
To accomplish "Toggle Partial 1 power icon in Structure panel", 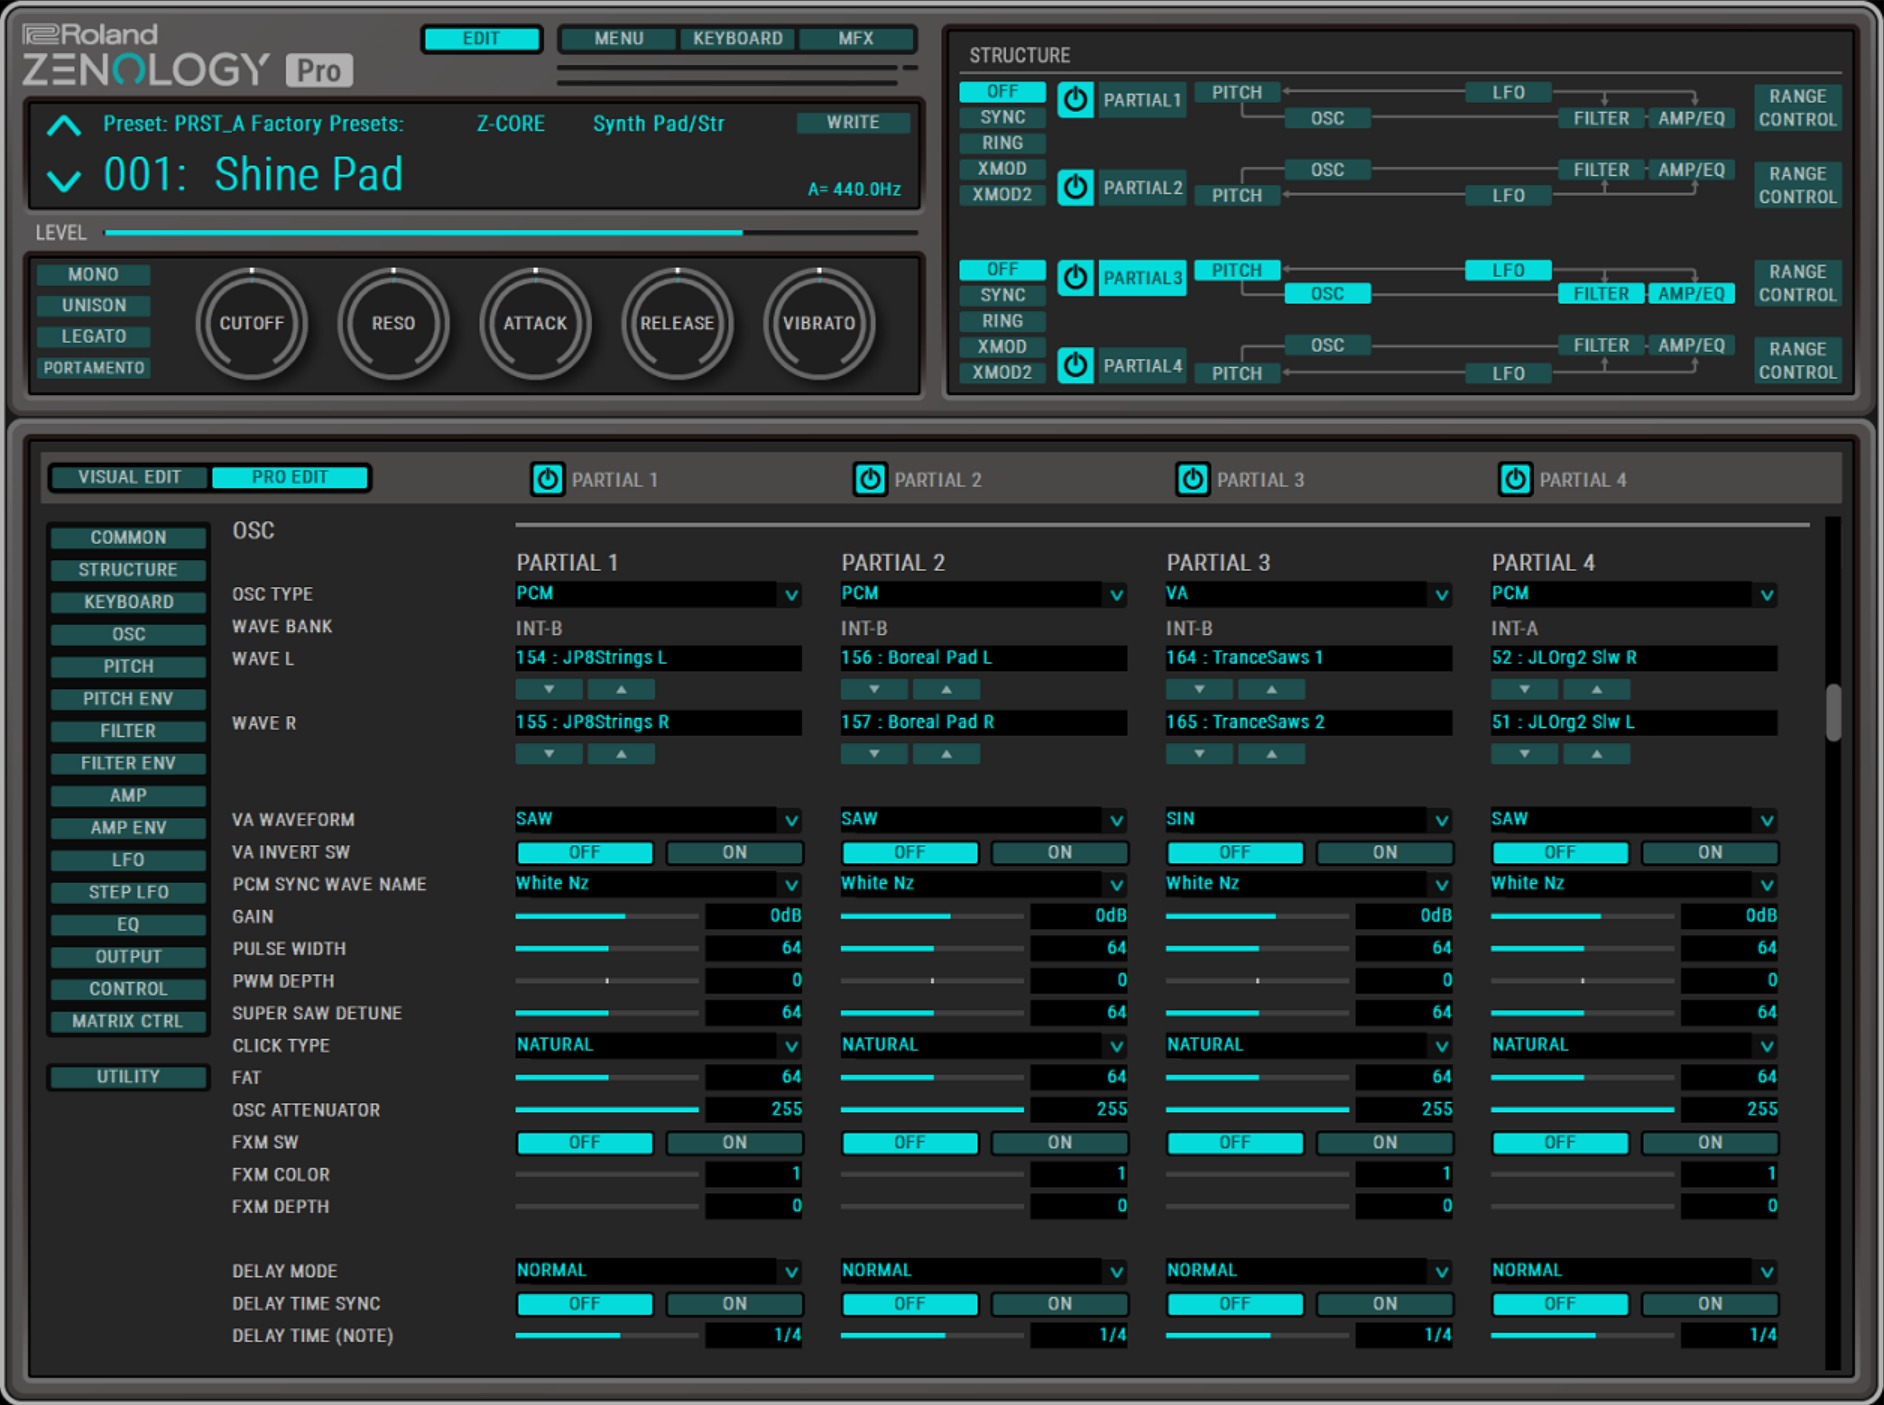I will click(x=1075, y=100).
